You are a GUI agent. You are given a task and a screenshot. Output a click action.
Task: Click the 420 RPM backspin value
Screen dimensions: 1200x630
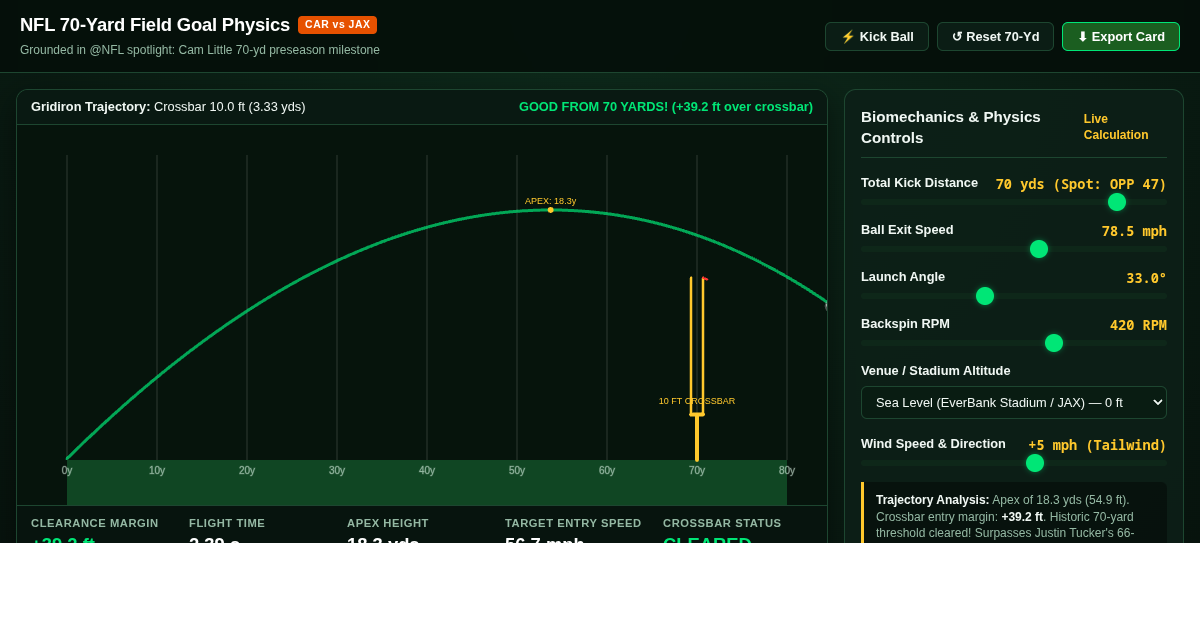pos(1138,325)
